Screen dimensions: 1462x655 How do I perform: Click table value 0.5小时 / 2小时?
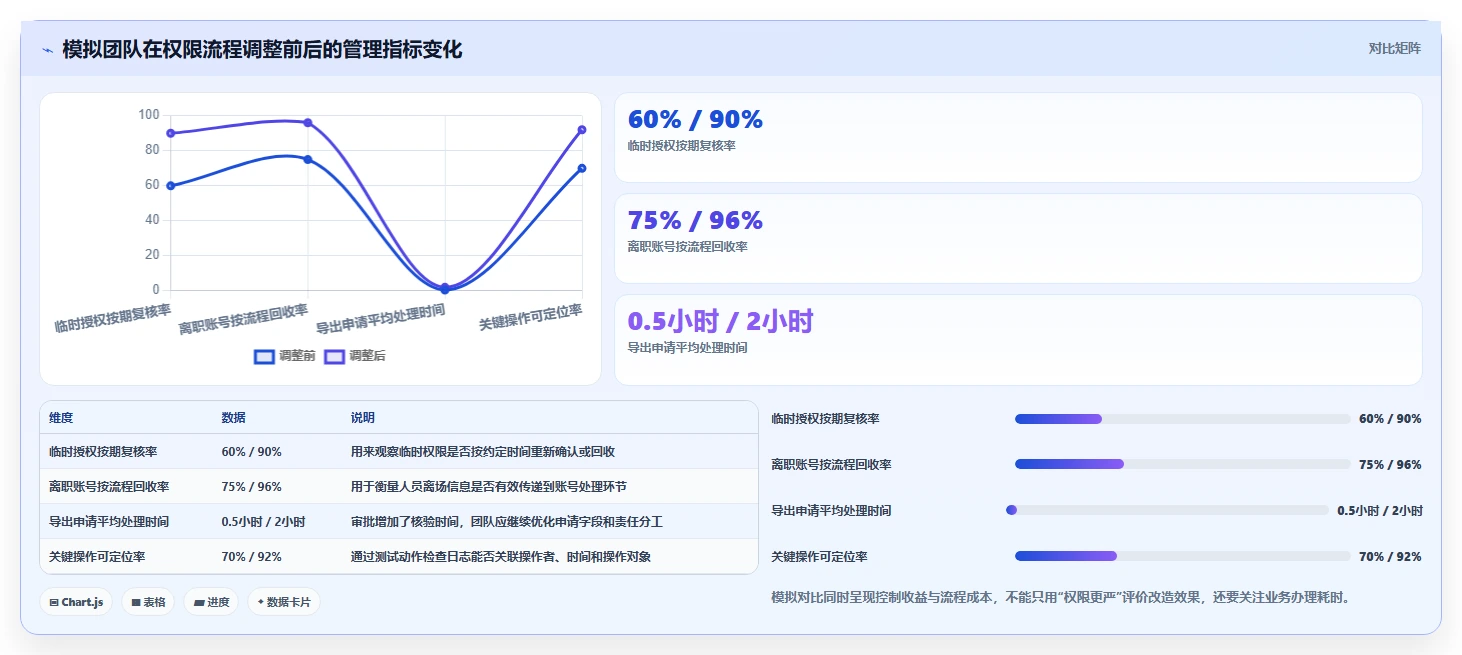click(x=263, y=522)
